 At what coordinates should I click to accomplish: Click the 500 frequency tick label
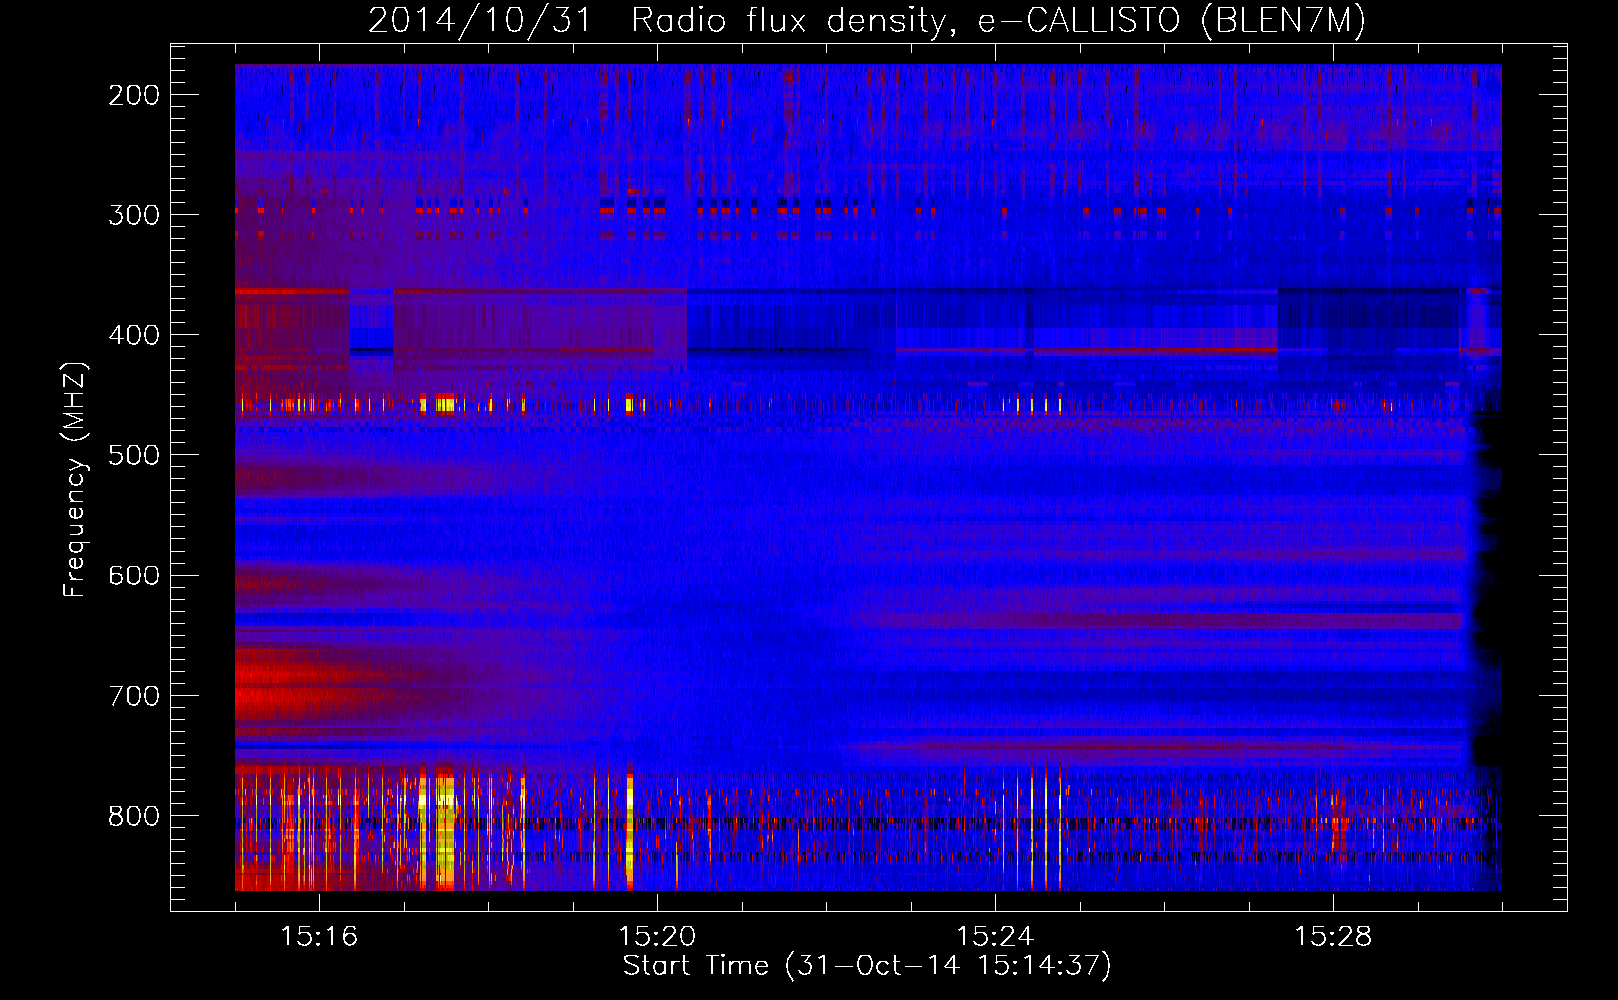click(x=134, y=455)
